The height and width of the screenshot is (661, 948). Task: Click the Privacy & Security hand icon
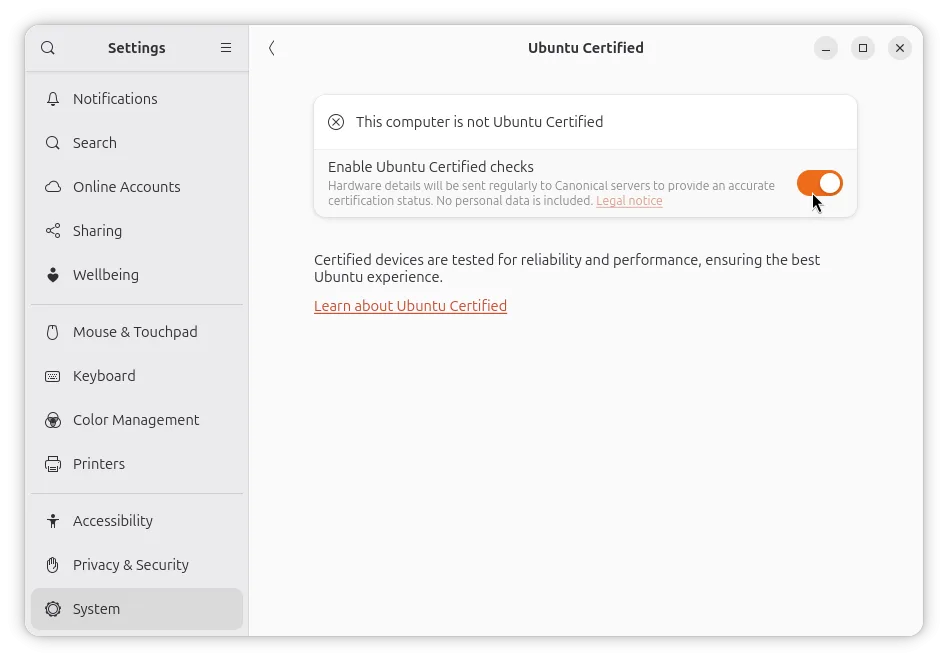coord(53,565)
